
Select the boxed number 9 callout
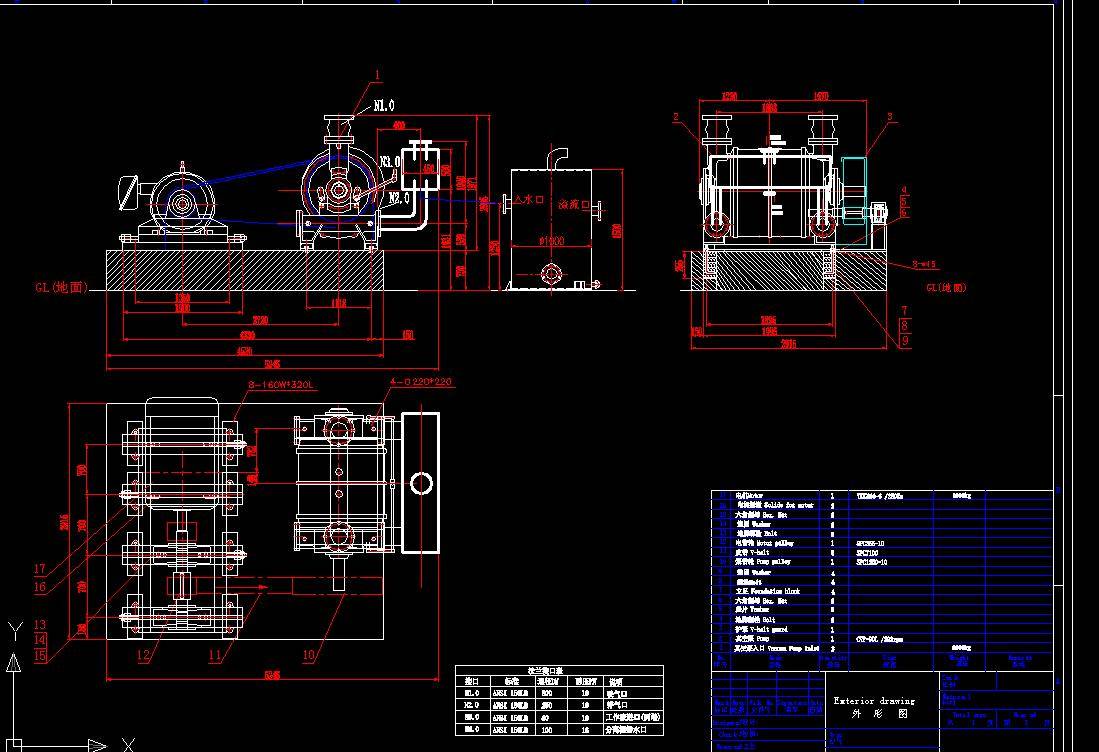tap(905, 341)
